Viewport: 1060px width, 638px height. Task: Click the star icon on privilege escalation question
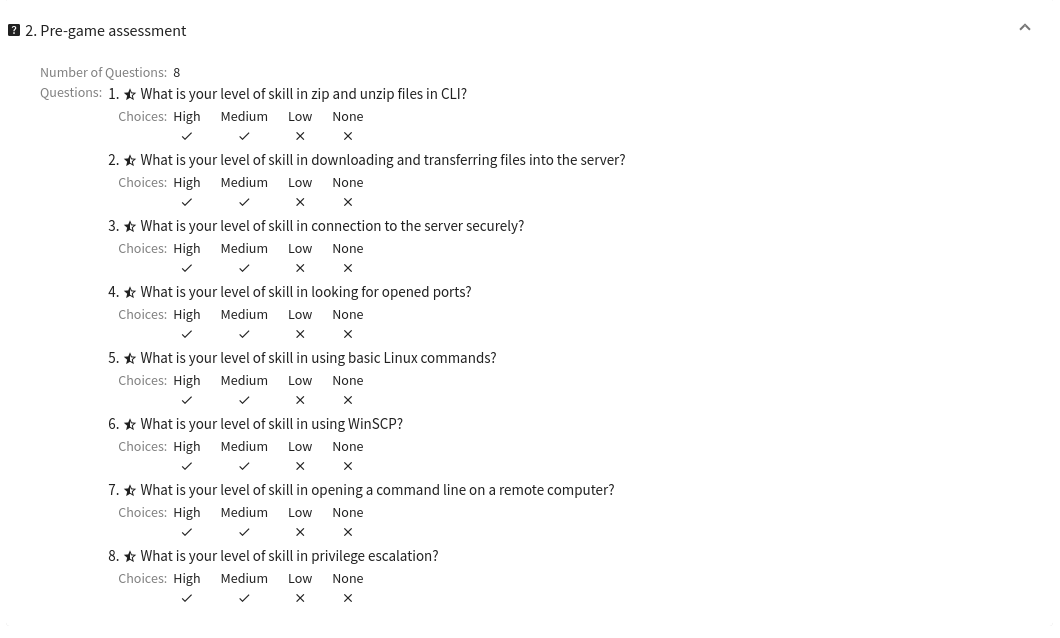pyautogui.click(x=130, y=556)
